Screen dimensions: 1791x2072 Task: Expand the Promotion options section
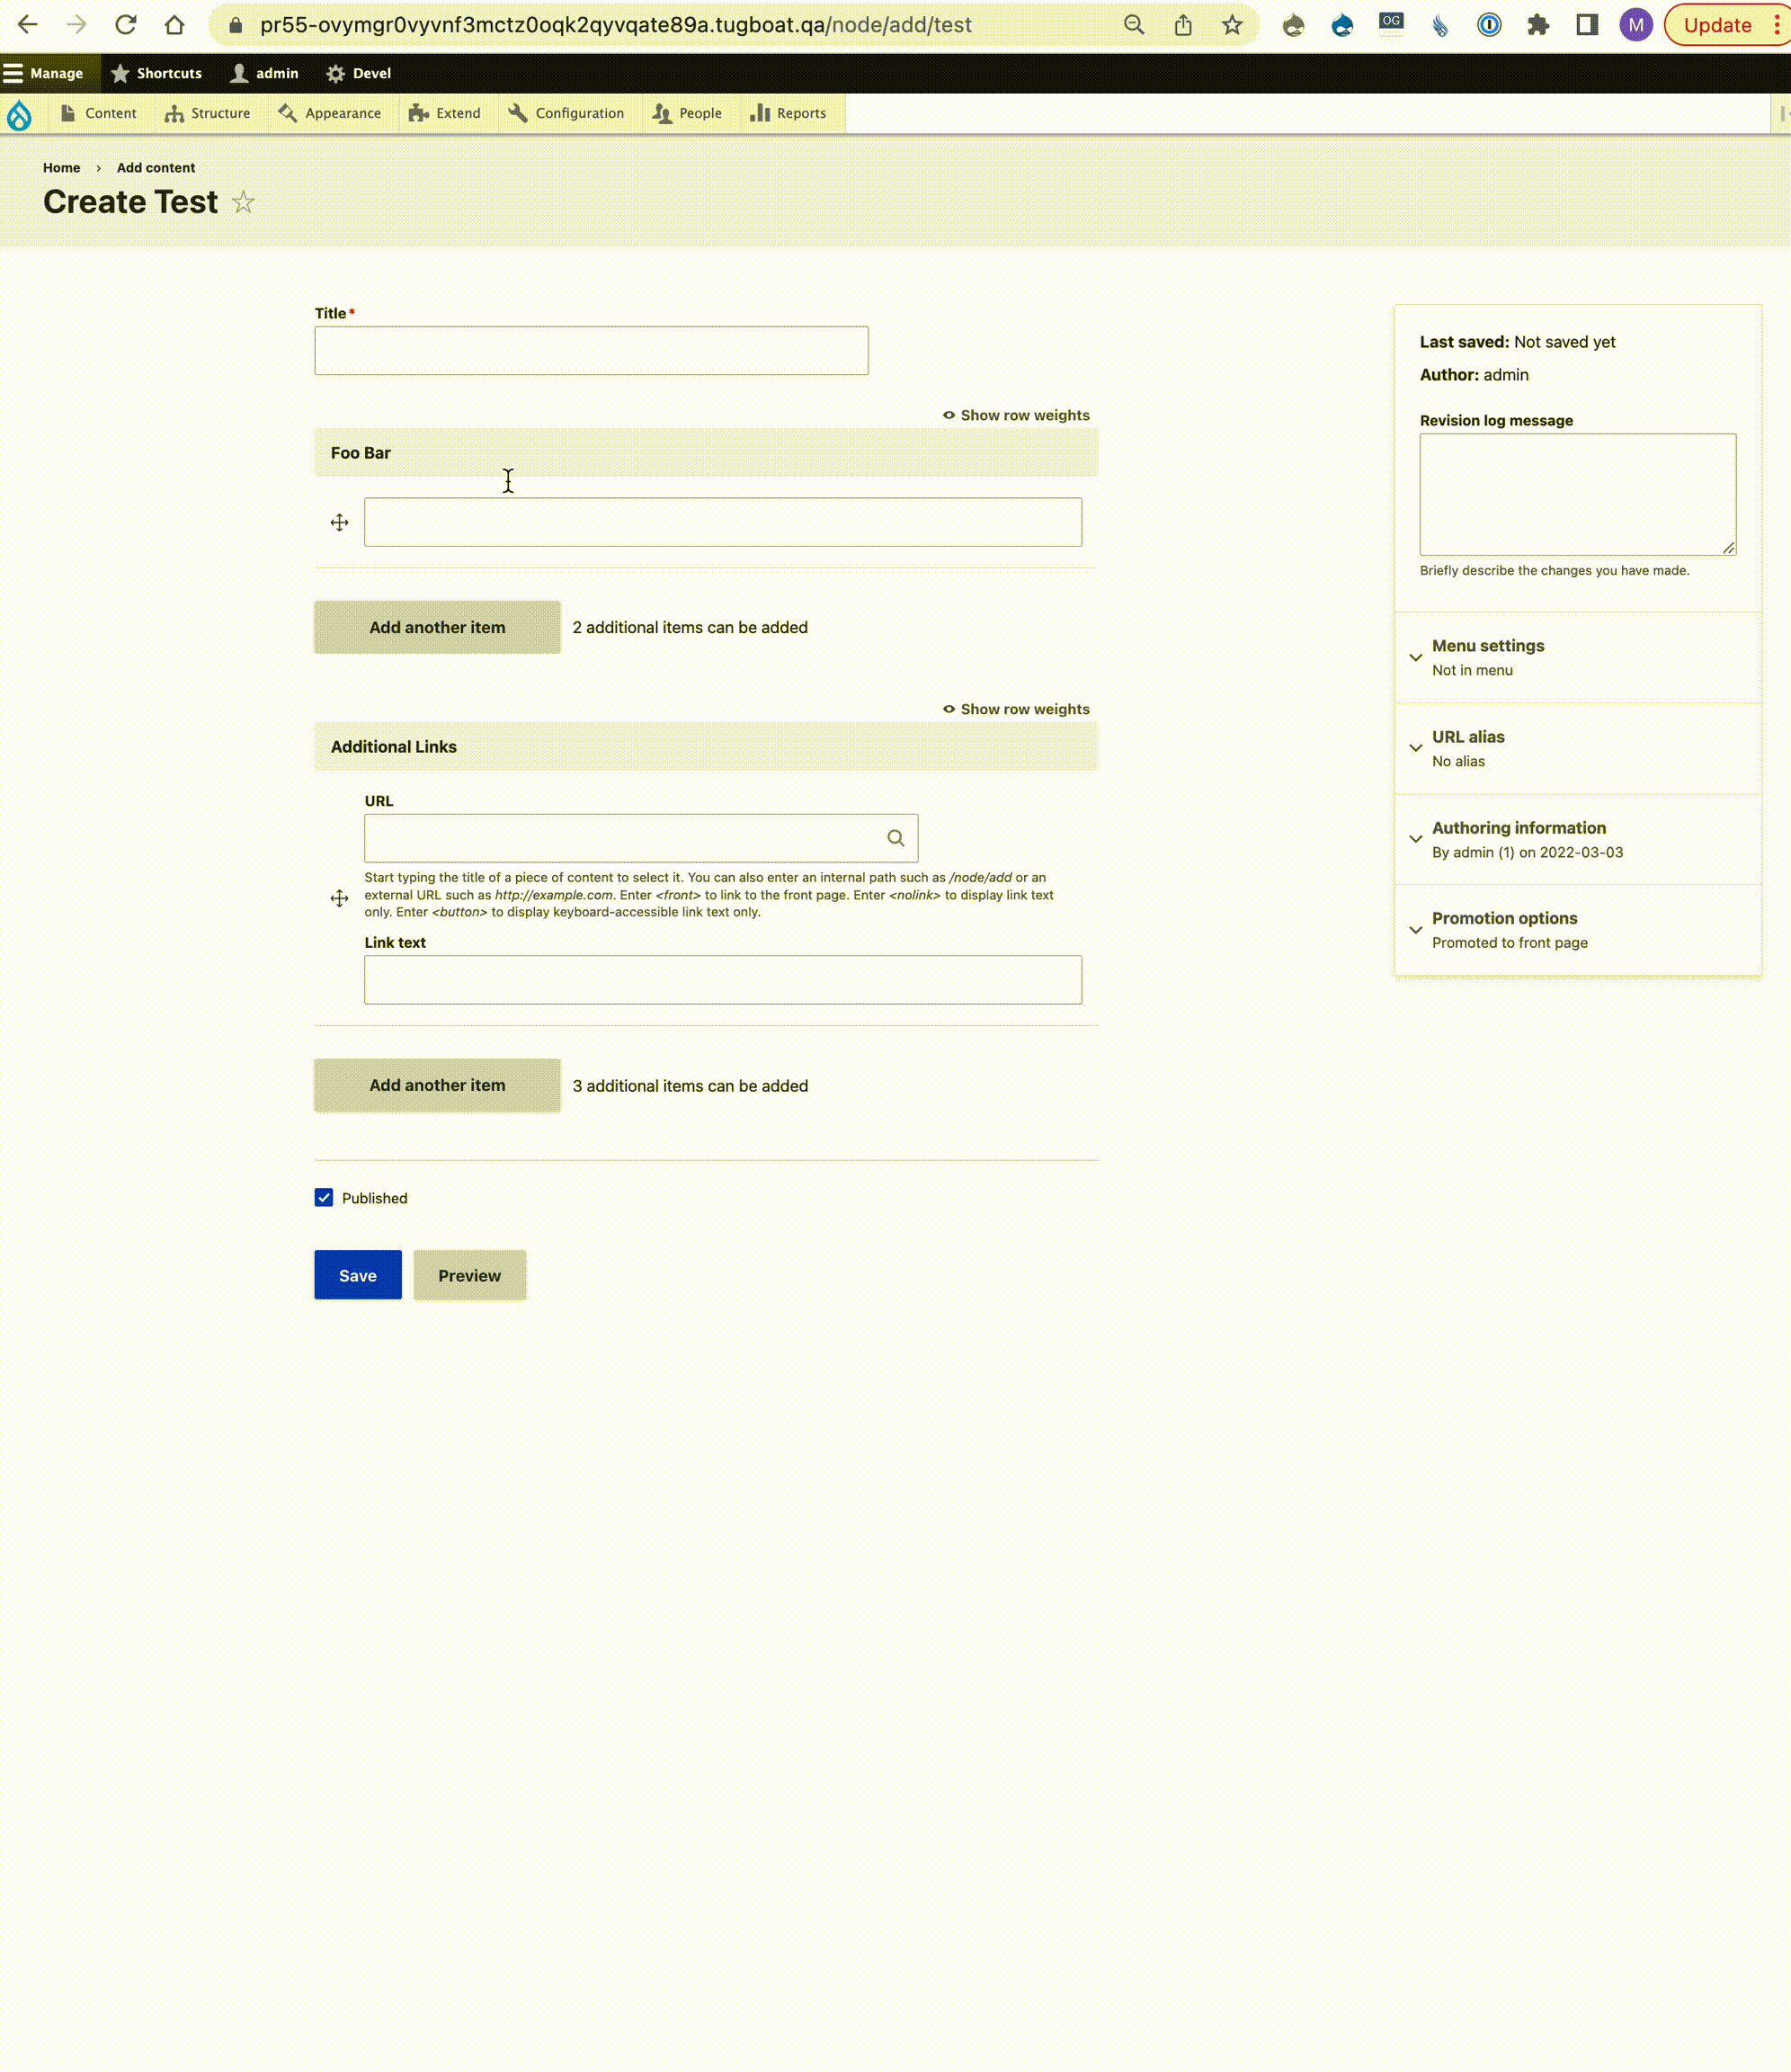1503,918
